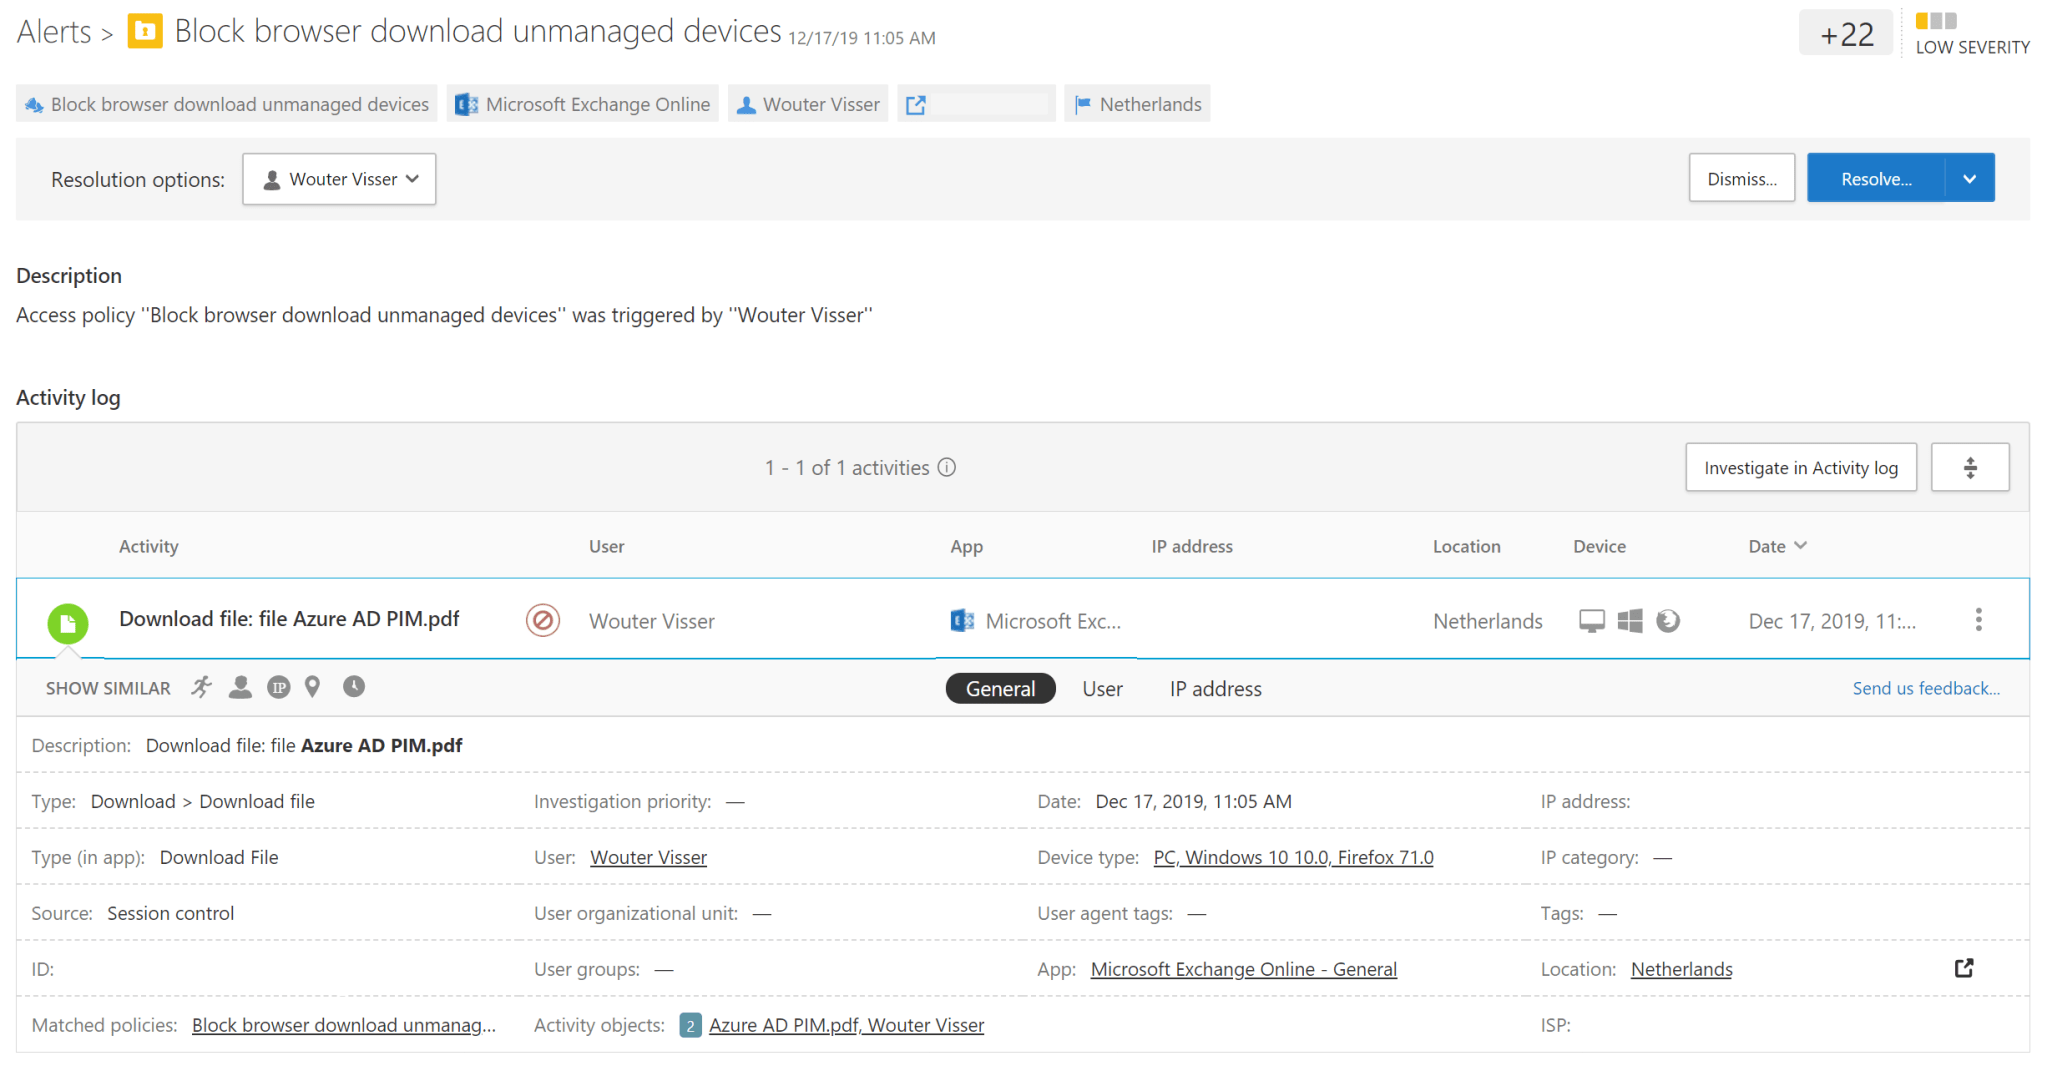Click the running-figure Show Similar activity icon
The width and height of the screenshot is (2047, 1066).
pos(200,687)
